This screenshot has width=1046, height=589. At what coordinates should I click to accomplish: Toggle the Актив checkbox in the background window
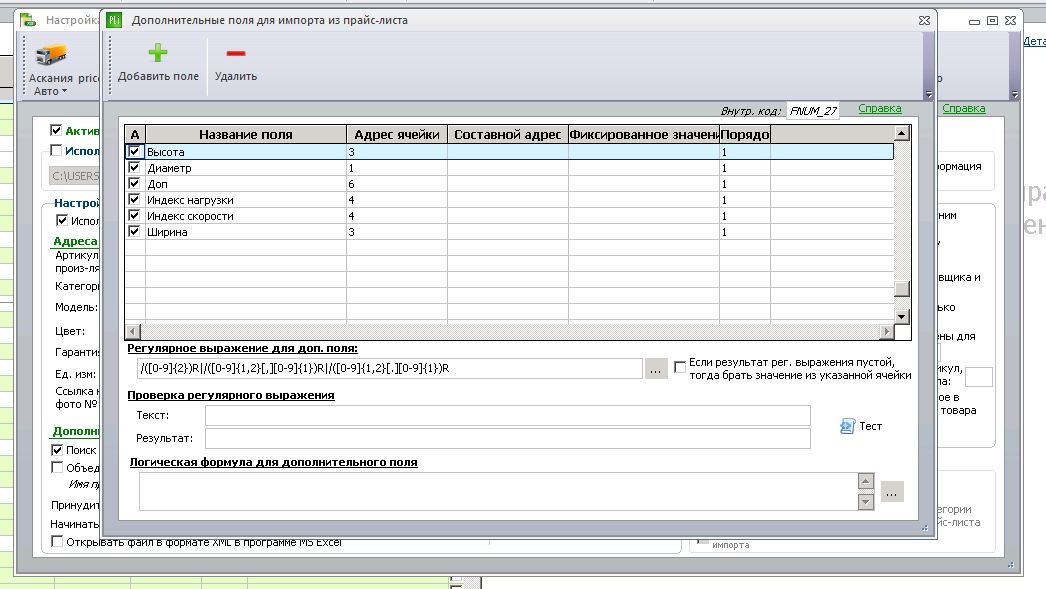[x=56, y=131]
